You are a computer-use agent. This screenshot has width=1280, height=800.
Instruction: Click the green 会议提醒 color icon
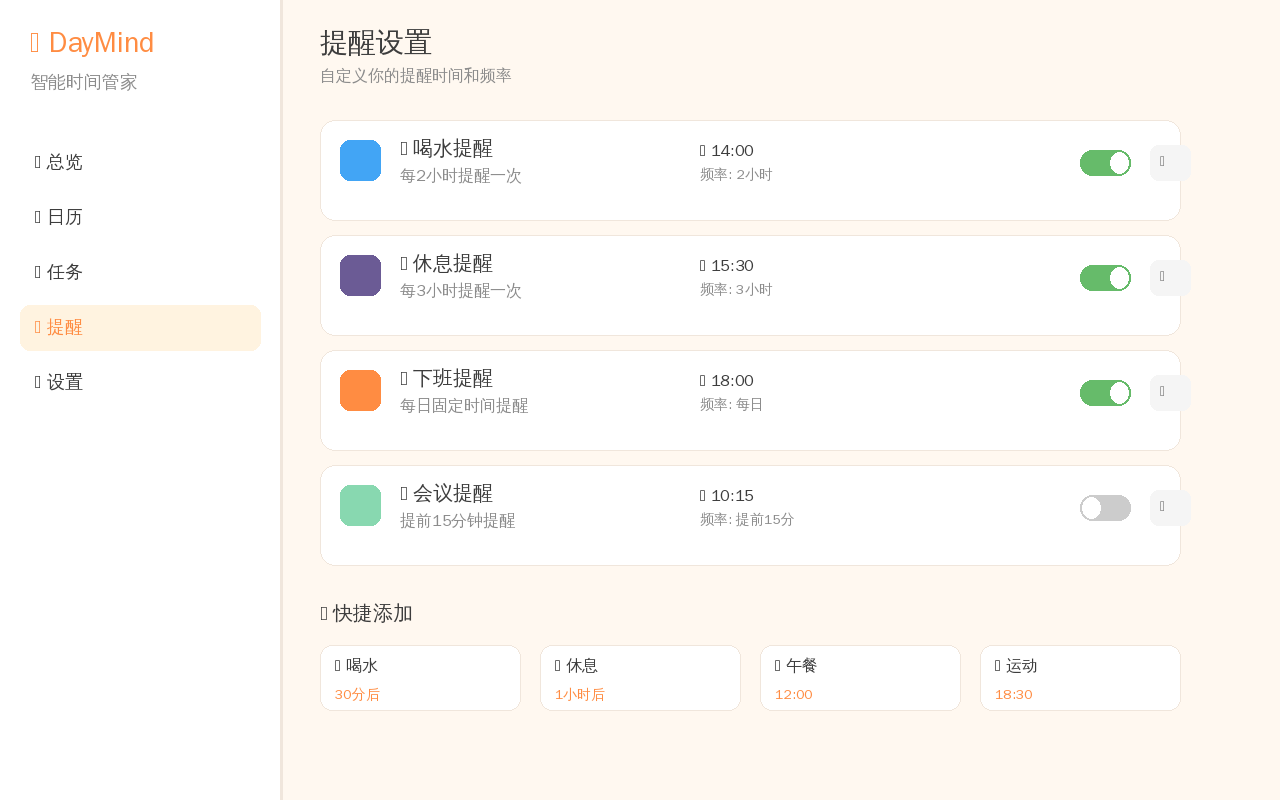[x=360, y=505]
